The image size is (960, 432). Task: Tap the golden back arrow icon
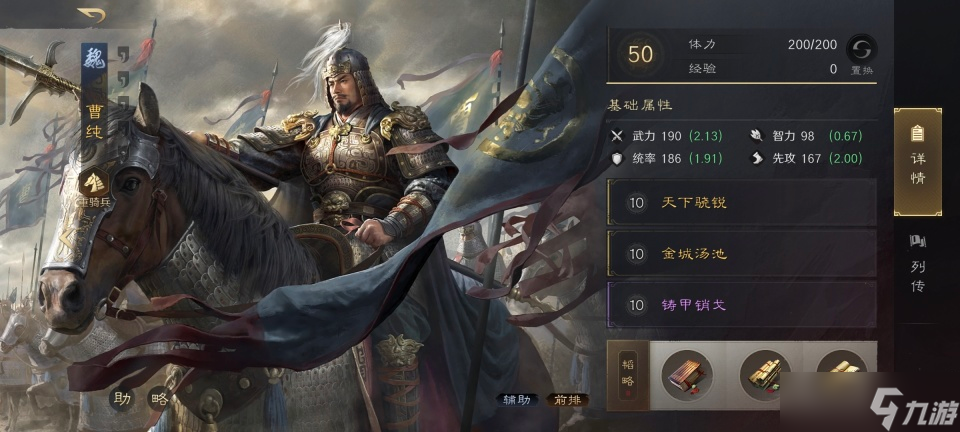[x=92, y=15]
